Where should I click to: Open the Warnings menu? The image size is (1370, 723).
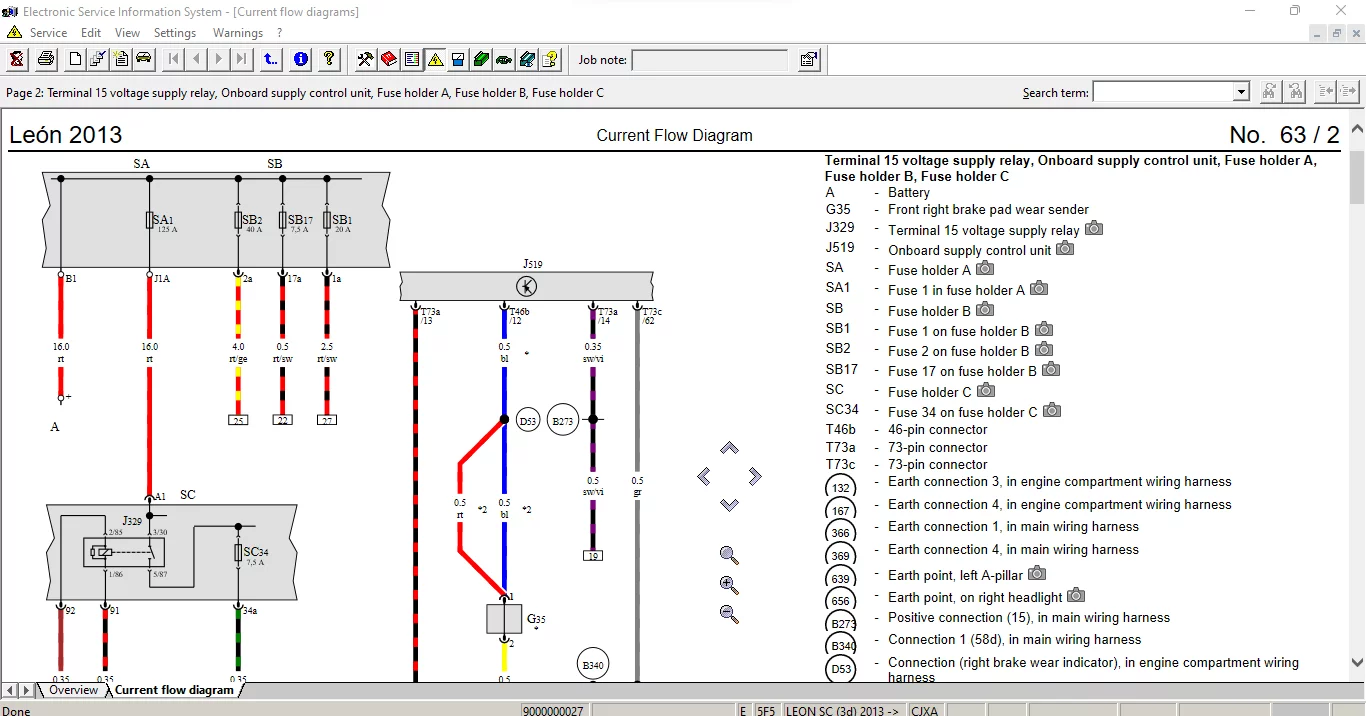coord(237,33)
